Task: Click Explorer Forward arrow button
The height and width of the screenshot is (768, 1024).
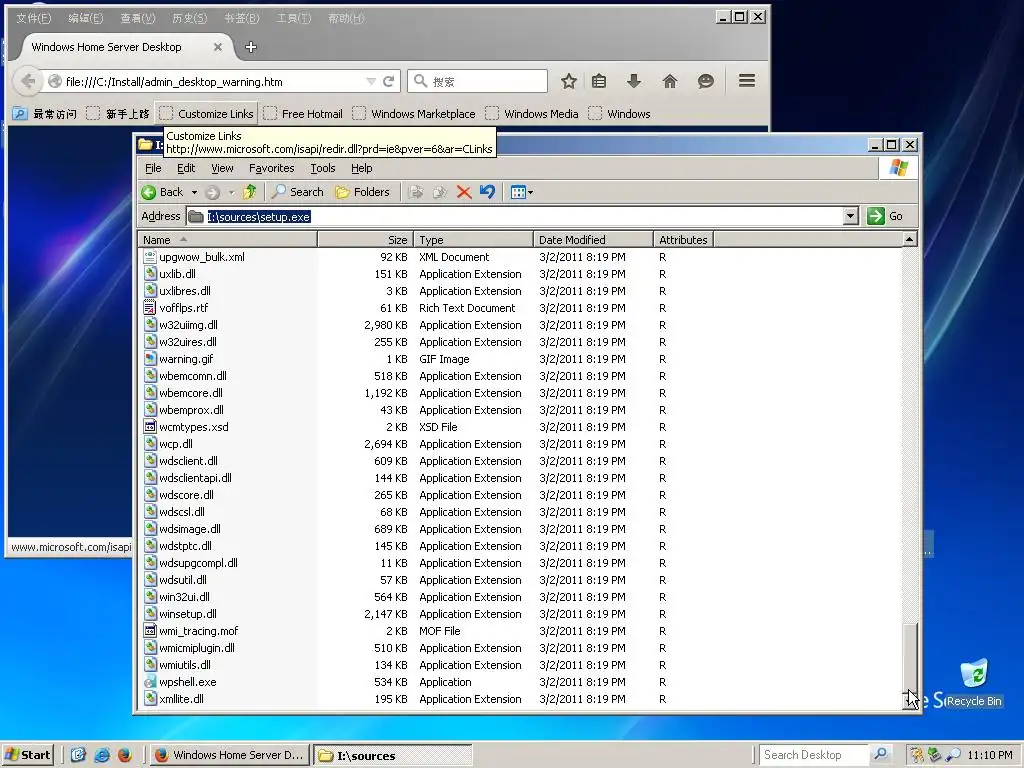Action: pyautogui.click(x=212, y=192)
